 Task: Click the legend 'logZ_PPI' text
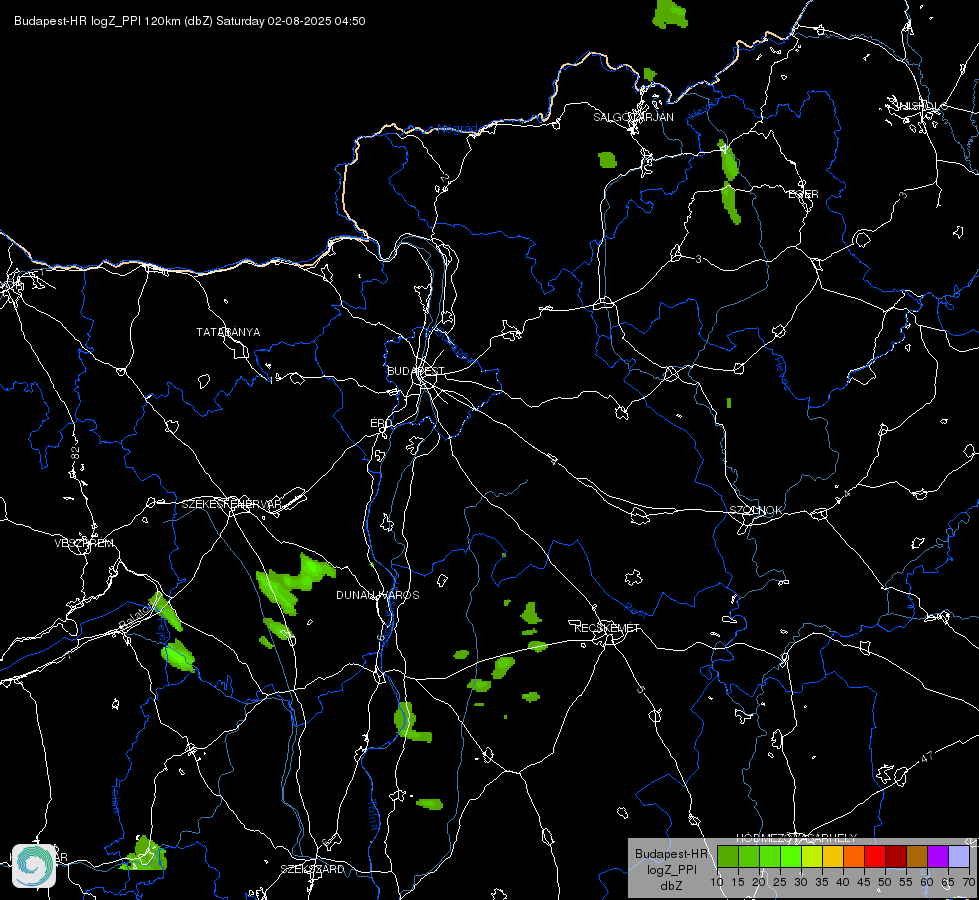[671, 870]
